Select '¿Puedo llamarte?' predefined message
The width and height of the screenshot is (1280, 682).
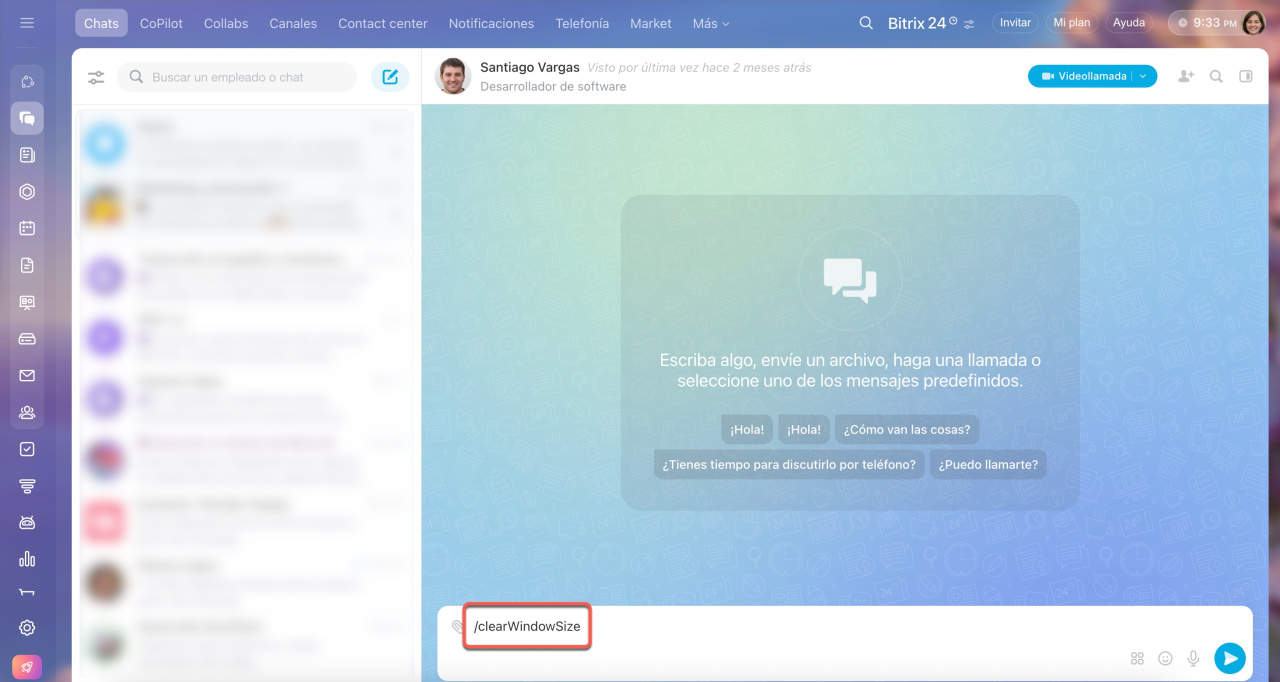988,464
